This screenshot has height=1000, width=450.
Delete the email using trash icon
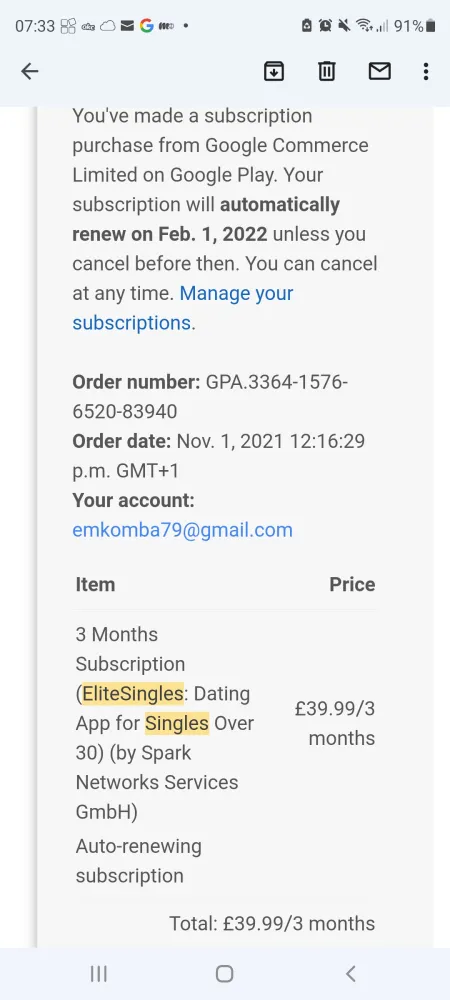326,71
